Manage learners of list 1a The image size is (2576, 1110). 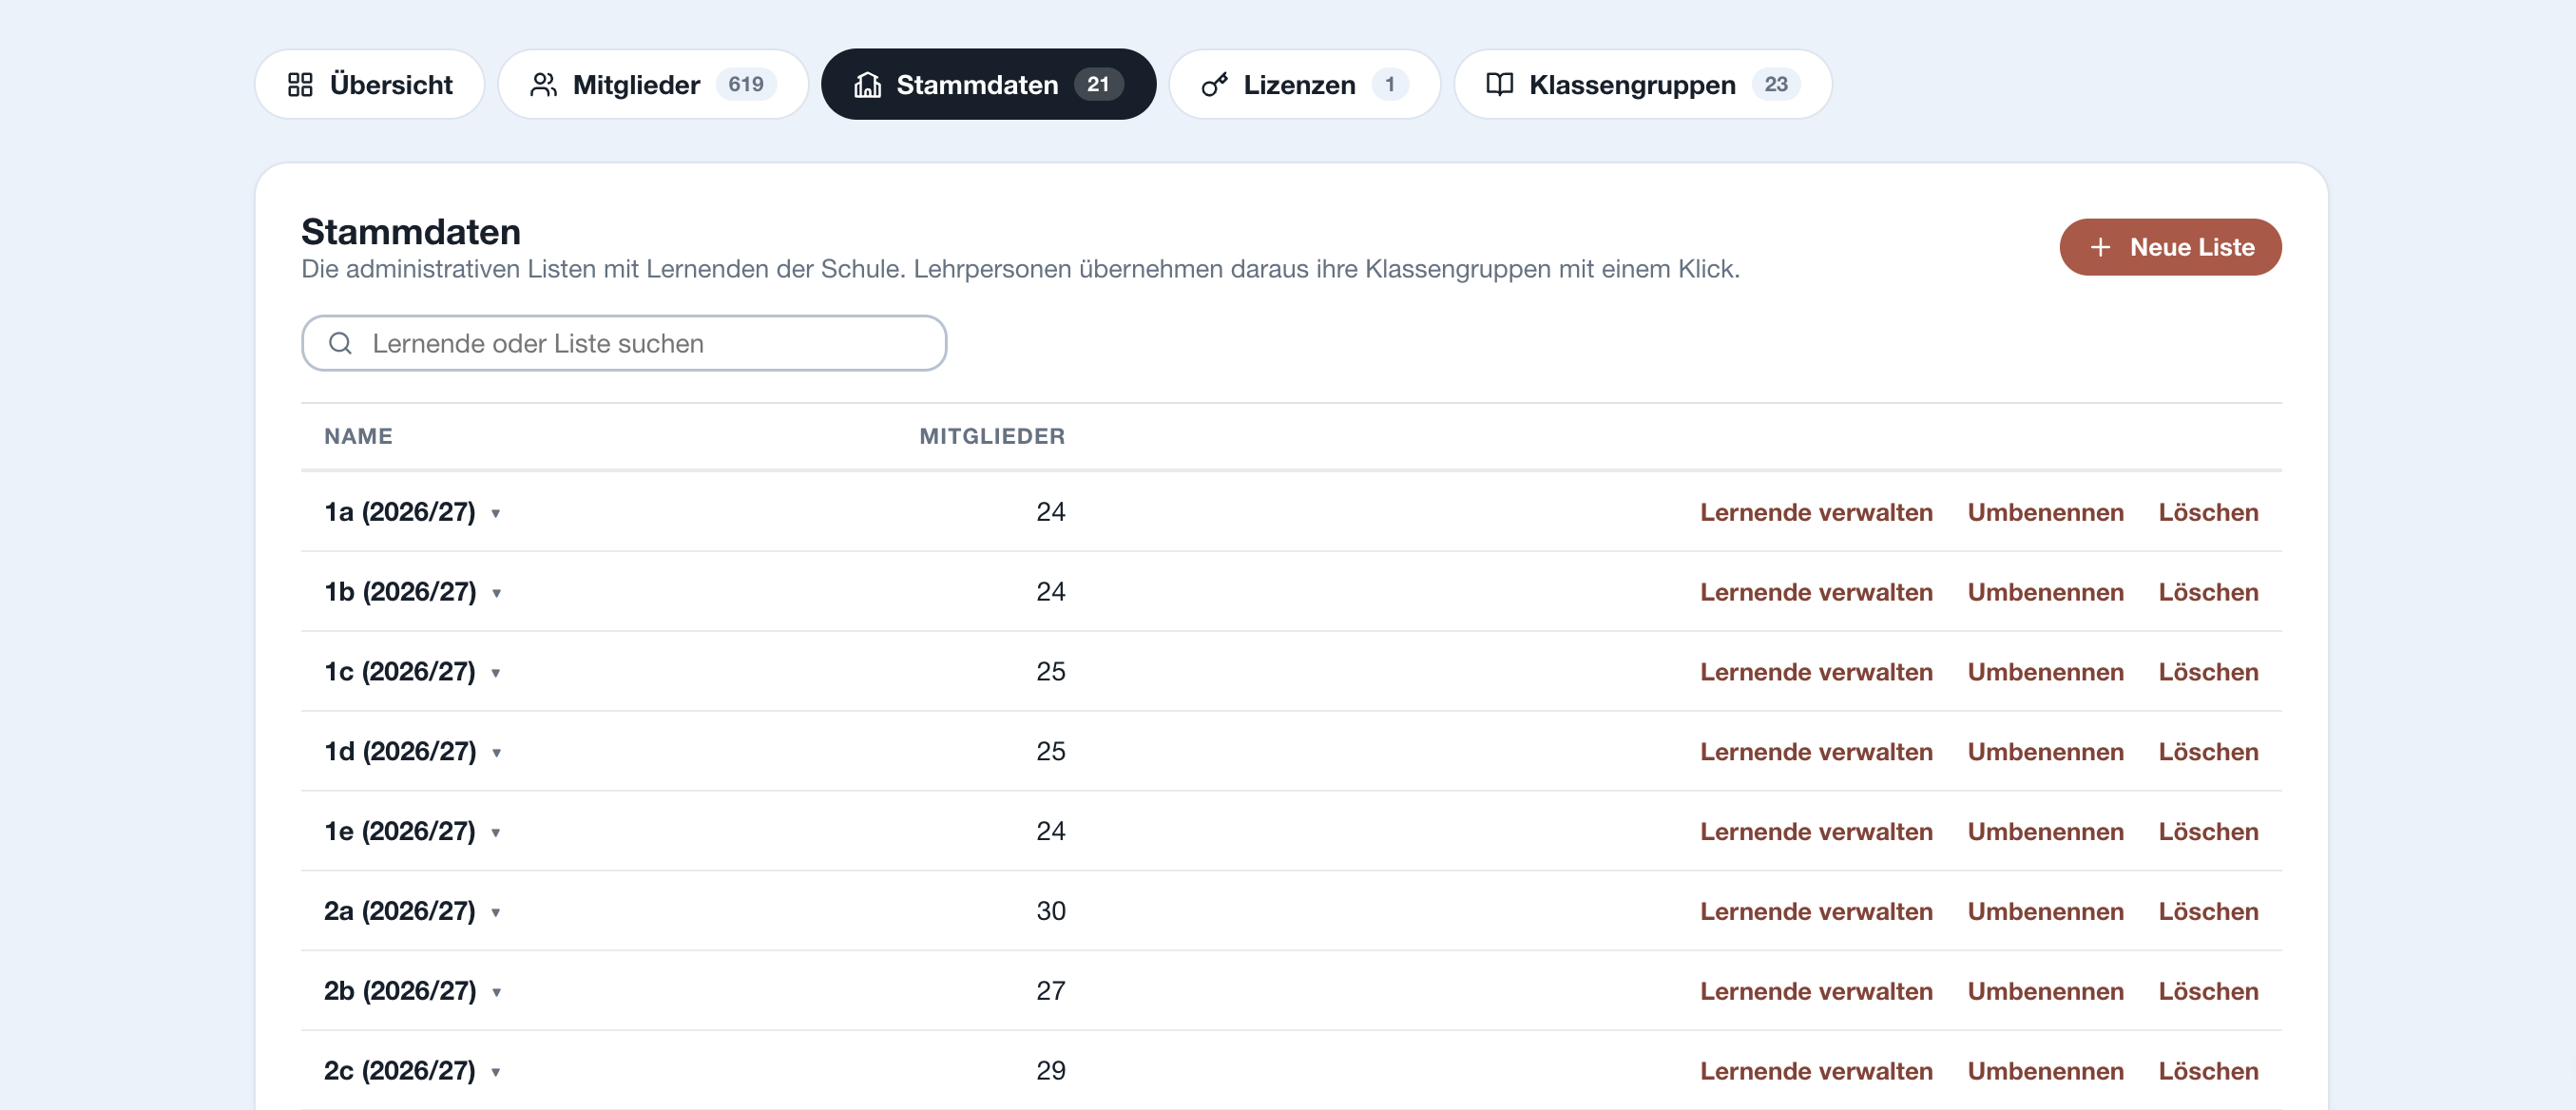click(x=1816, y=512)
